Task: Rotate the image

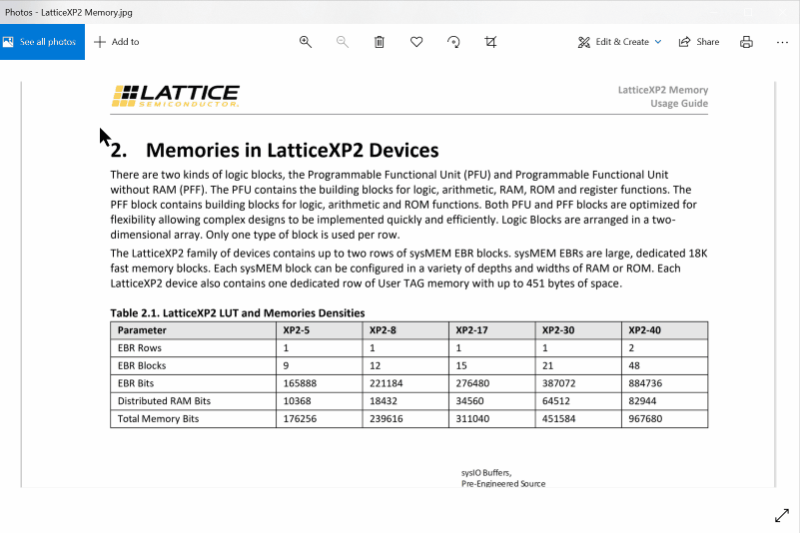Action: (454, 42)
